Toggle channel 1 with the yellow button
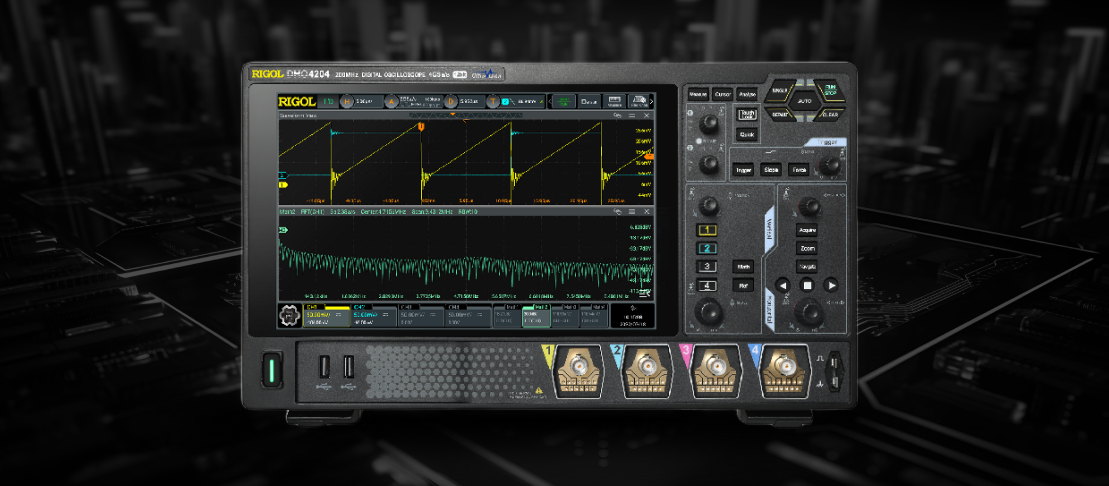The width and height of the screenshot is (1109, 486). (708, 230)
